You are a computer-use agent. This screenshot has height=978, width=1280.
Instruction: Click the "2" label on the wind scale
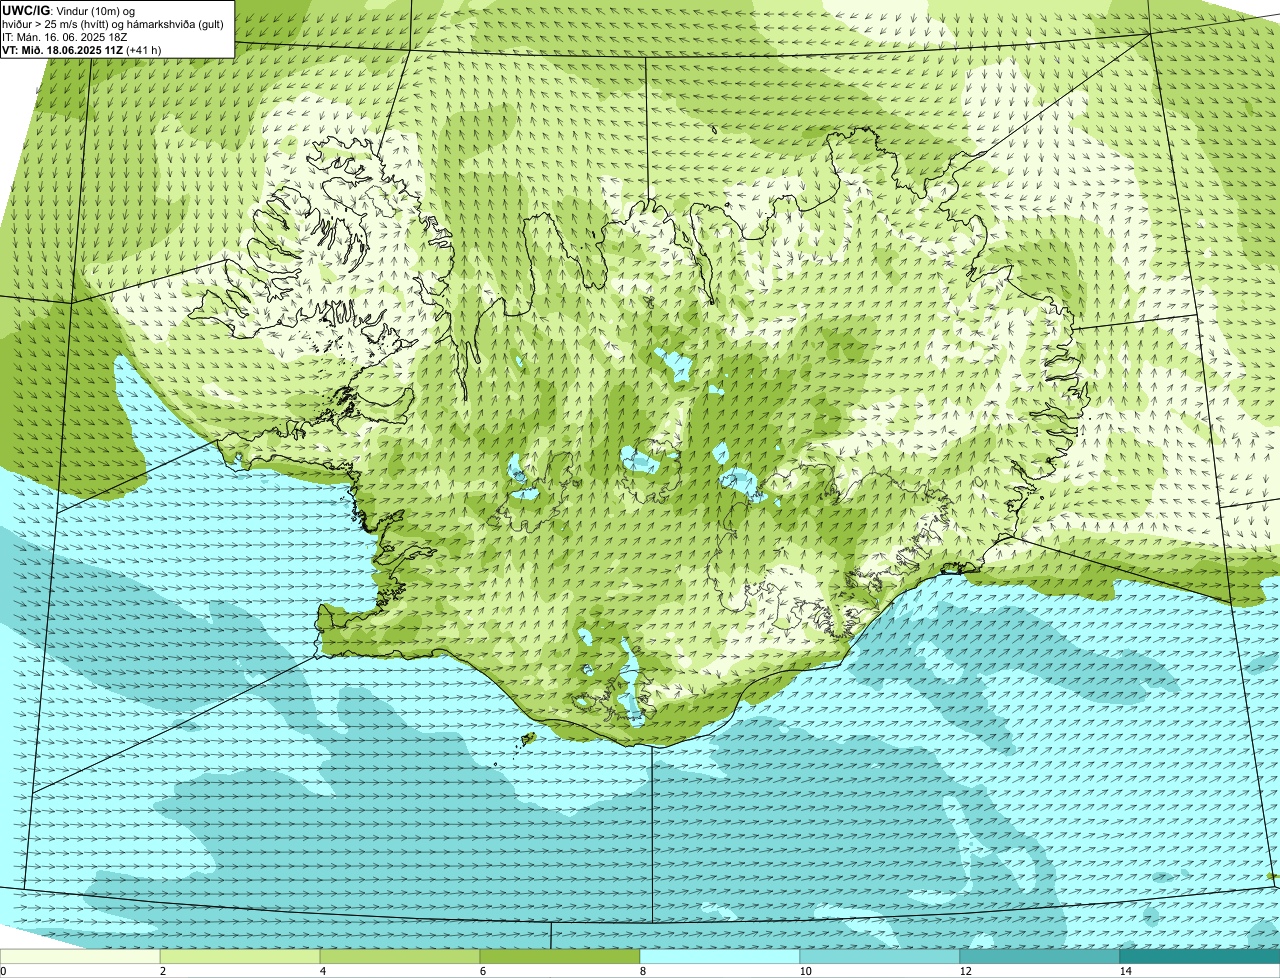pyautogui.click(x=162, y=971)
